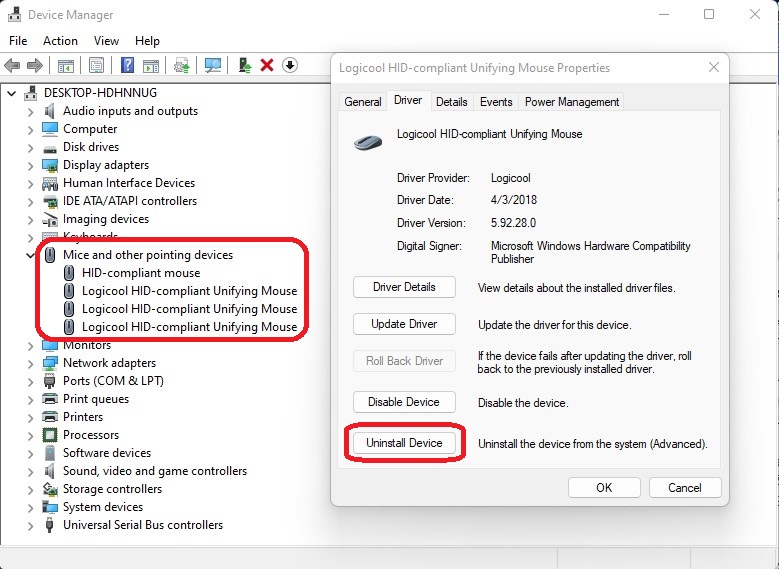Image resolution: width=779 pixels, height=569 pixels.
Task: Click Scan for hardware changes monitor icon
Action: click(x=213, y=65)
